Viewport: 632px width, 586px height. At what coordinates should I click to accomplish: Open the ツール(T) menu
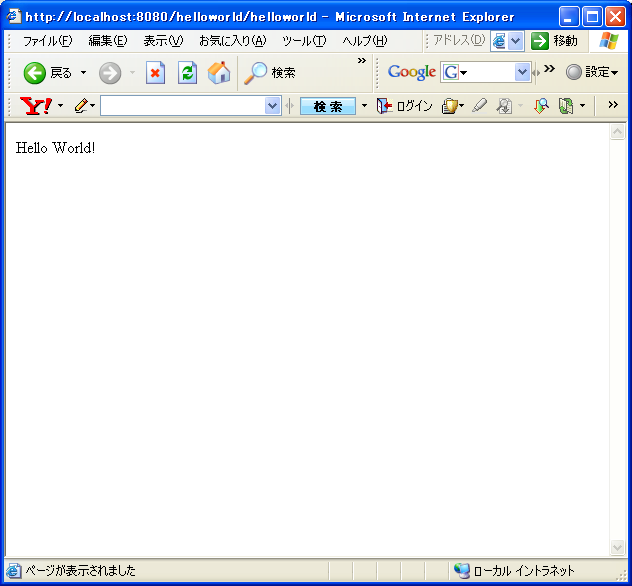point(304,41)
